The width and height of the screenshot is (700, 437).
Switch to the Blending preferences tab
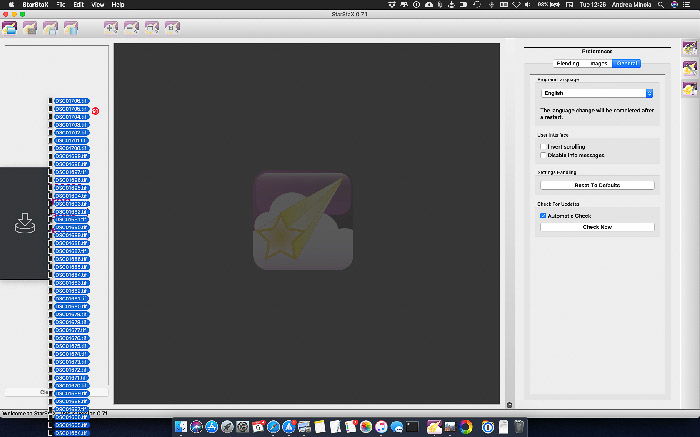pos(568,63)
